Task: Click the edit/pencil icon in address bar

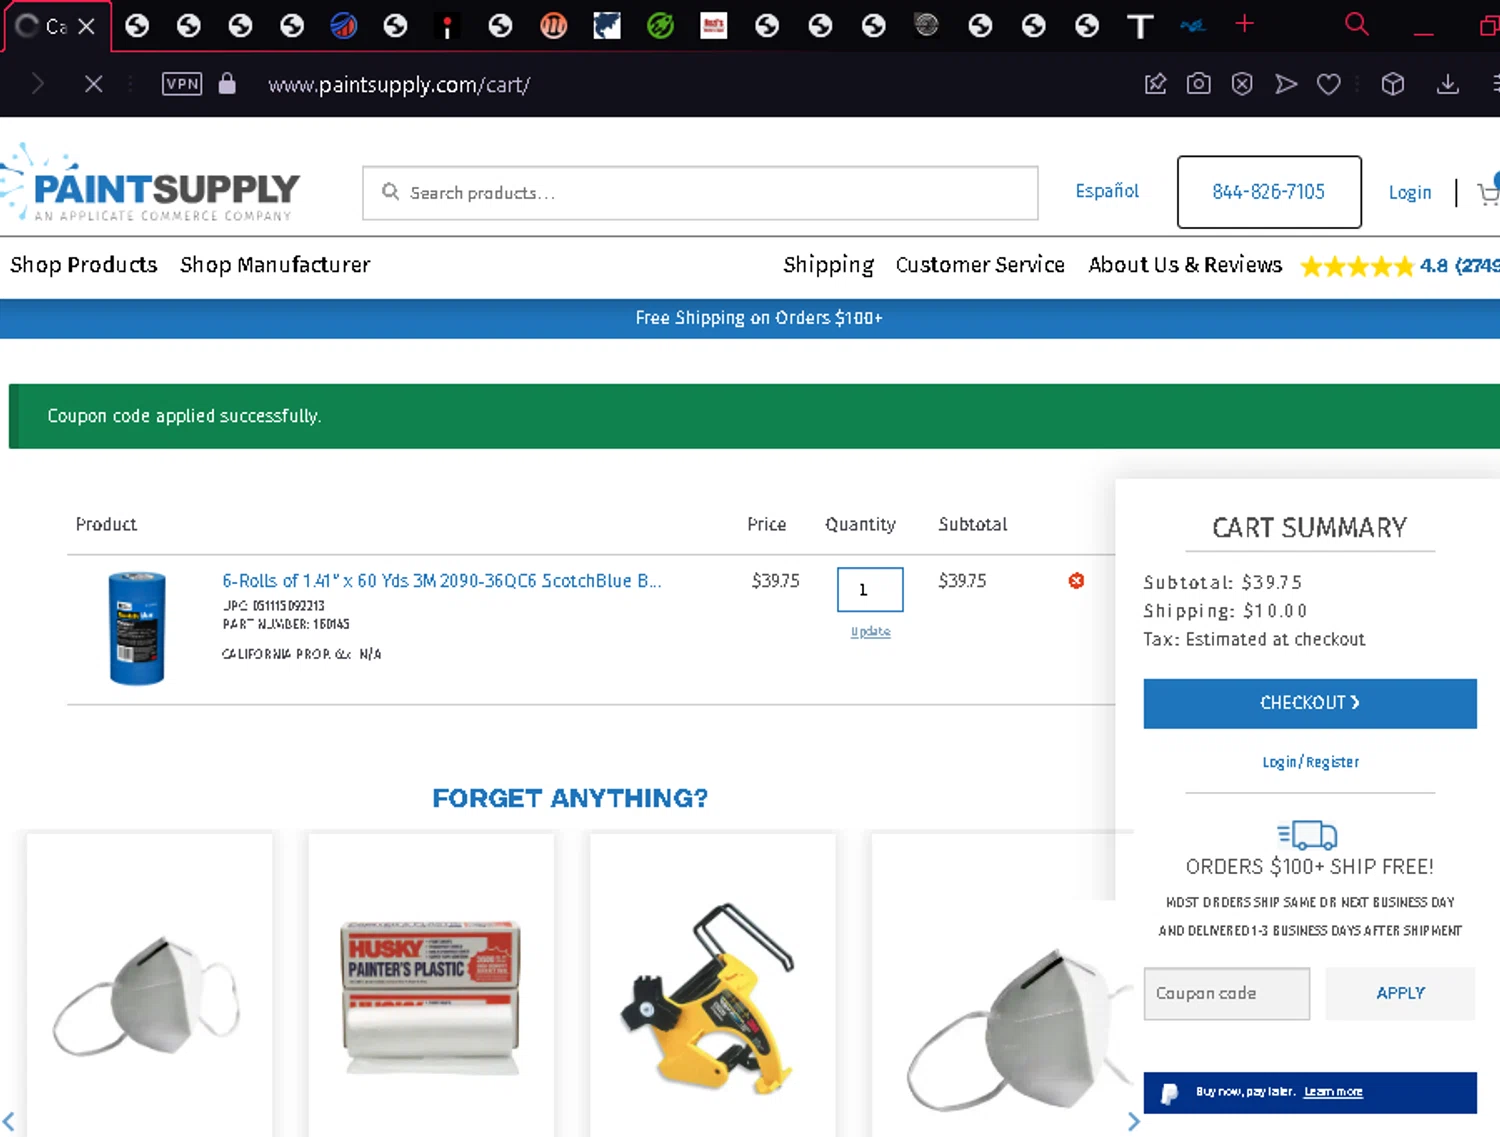Action: point(1155,84)
